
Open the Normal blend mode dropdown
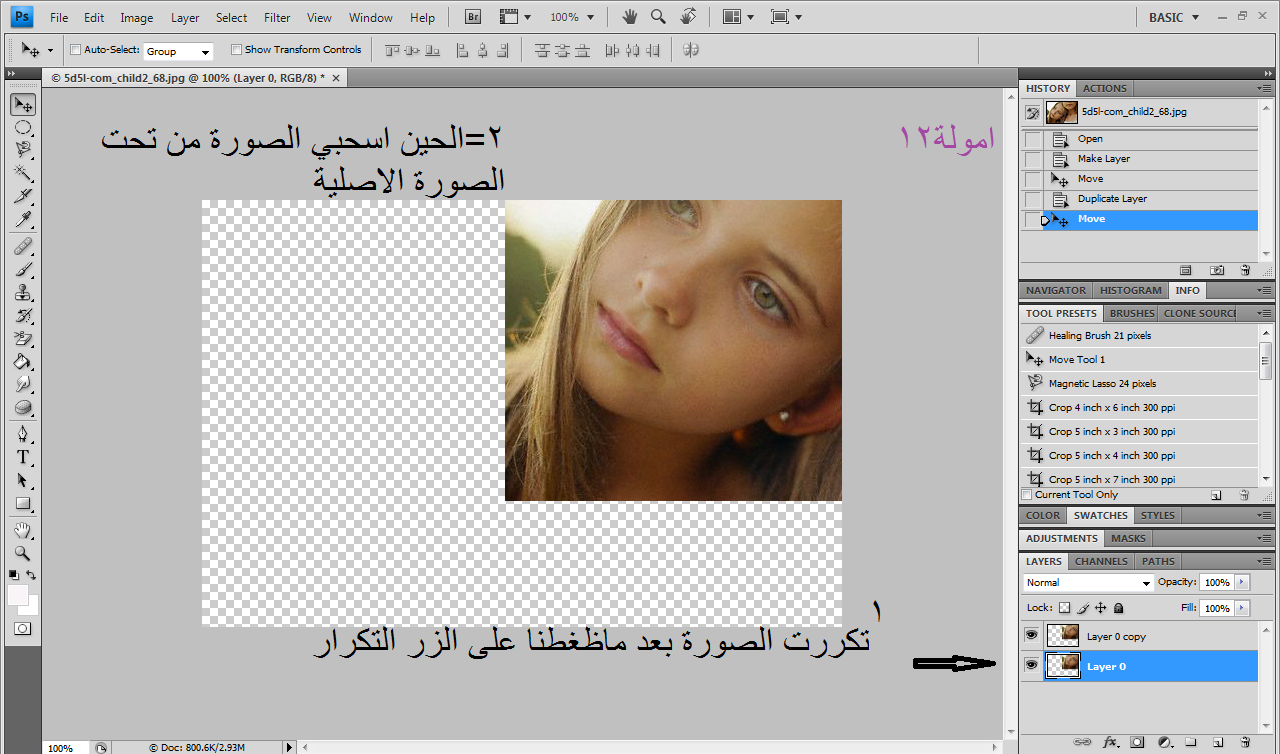tap(1088, 583)
